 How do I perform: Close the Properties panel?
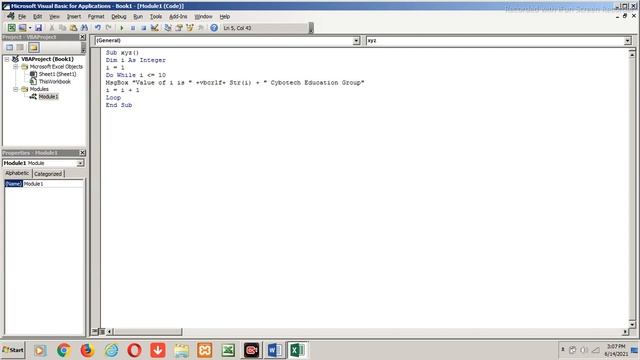coord(82,153)
